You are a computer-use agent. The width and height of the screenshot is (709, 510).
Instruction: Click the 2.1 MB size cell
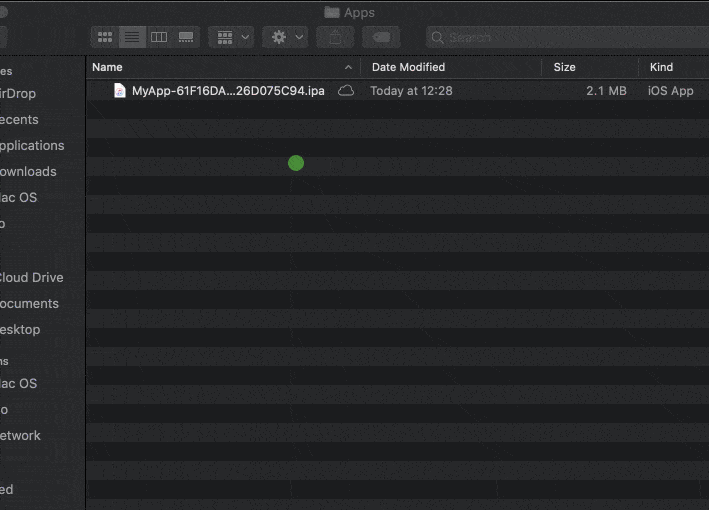click(x=606, y=91)
